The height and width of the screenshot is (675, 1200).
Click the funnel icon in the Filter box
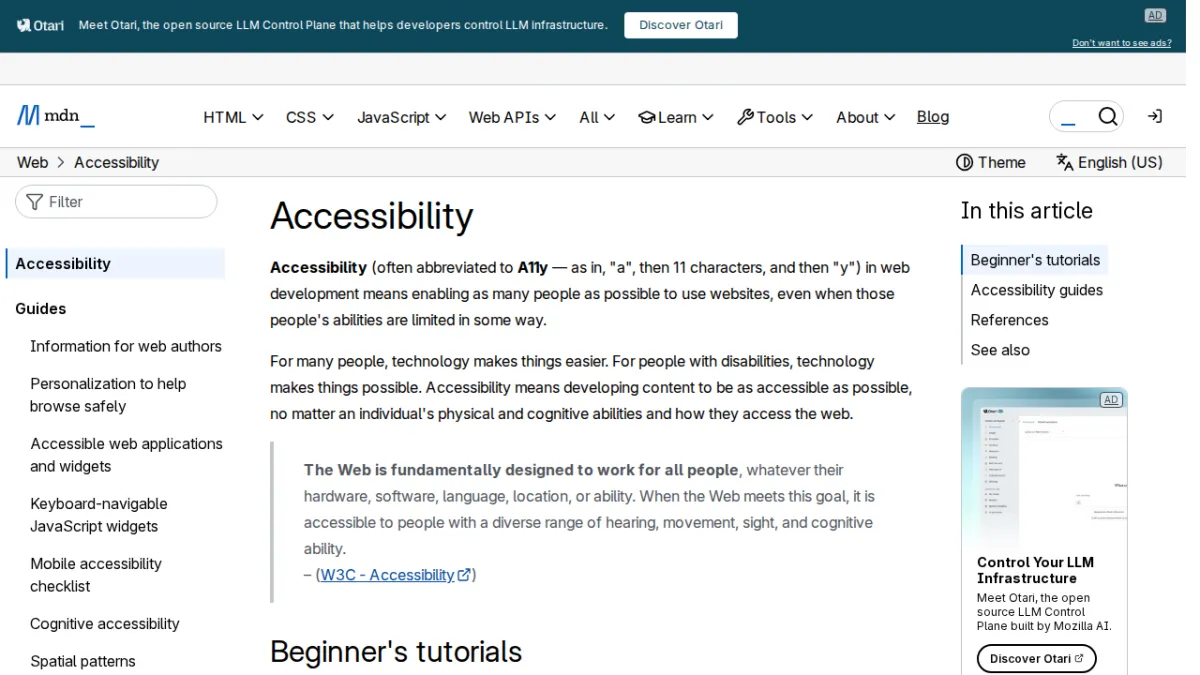pyautogui.click(x=35, y=202)
